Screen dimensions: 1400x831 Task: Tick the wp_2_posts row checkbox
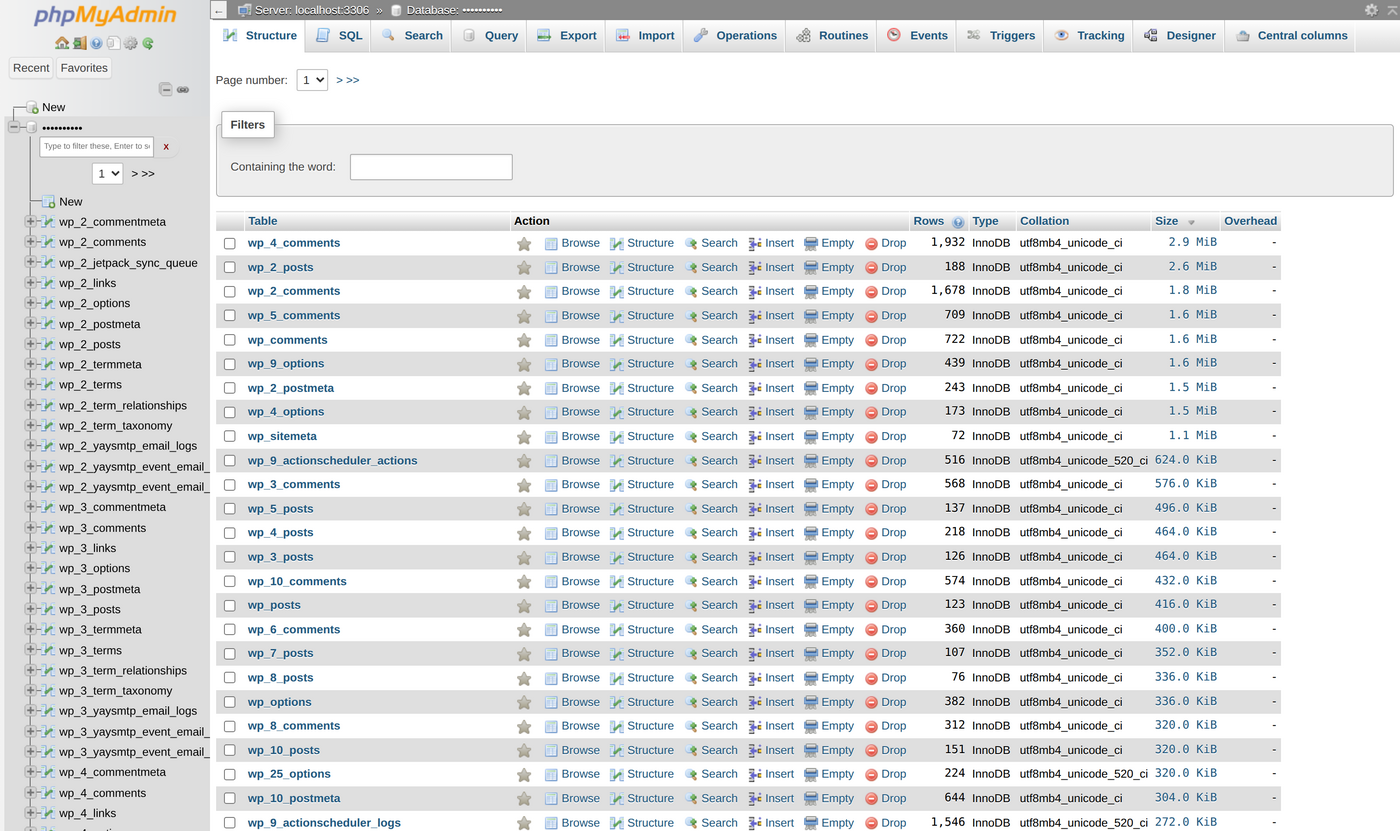[x=230, y=267]
